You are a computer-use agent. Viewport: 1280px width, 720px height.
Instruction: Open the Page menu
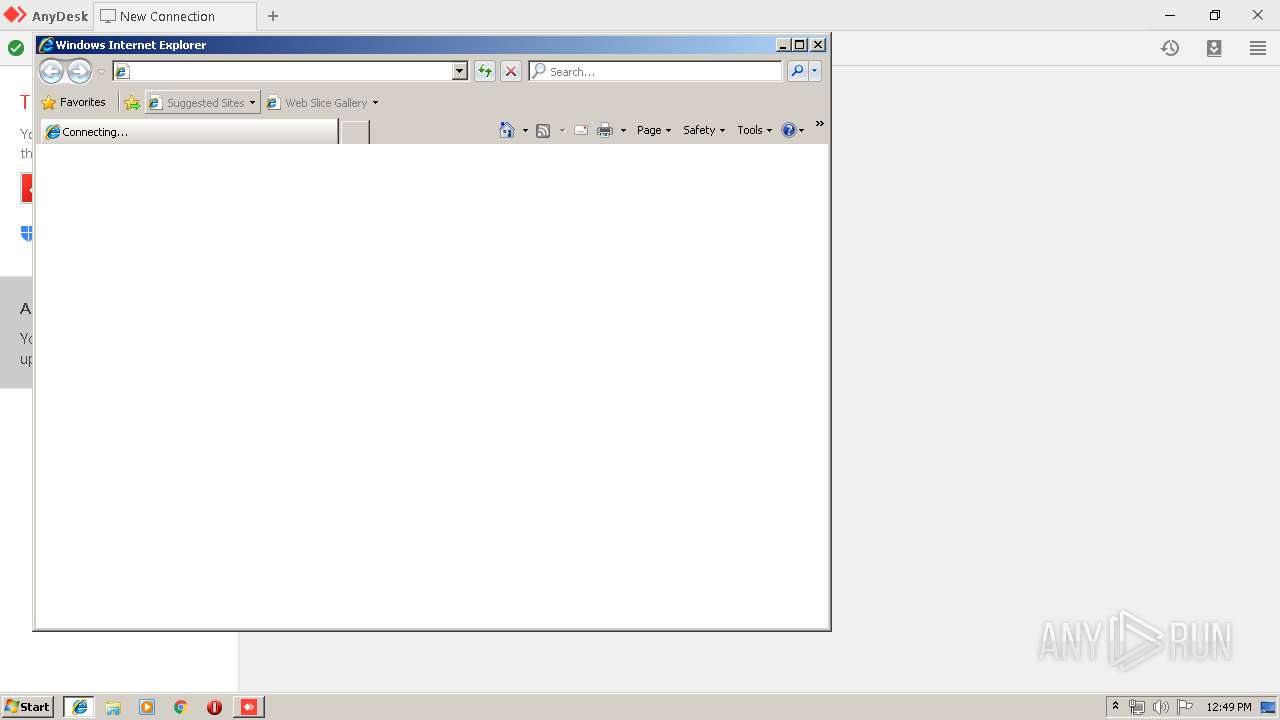[x=654, y=130]
